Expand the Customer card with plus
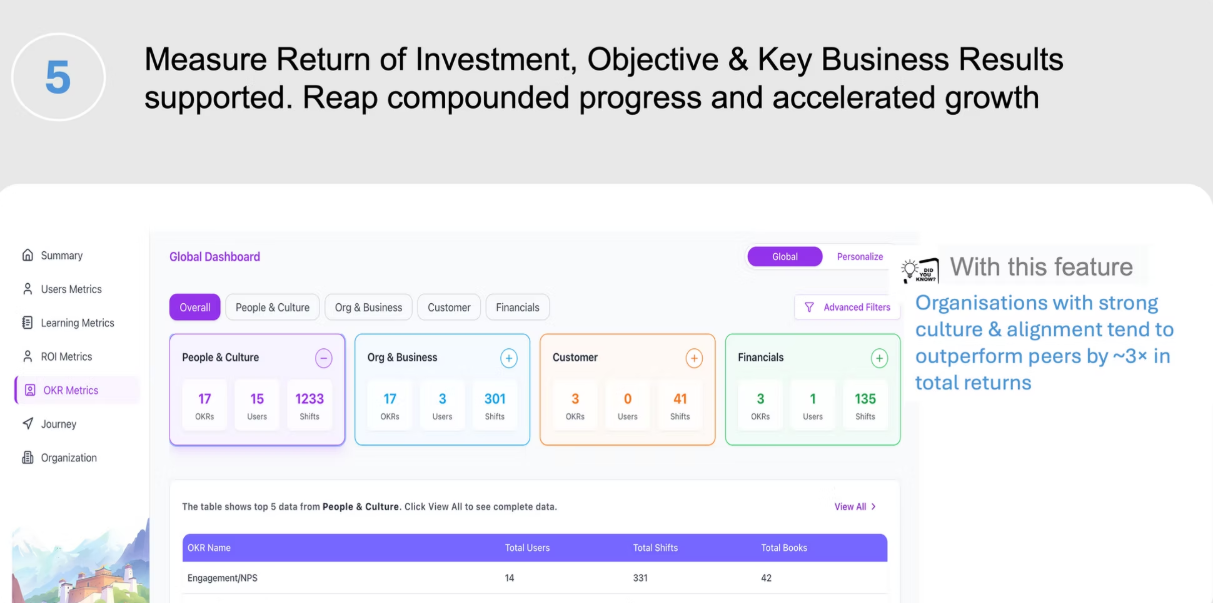The image size is (1213, 603). 694,358
